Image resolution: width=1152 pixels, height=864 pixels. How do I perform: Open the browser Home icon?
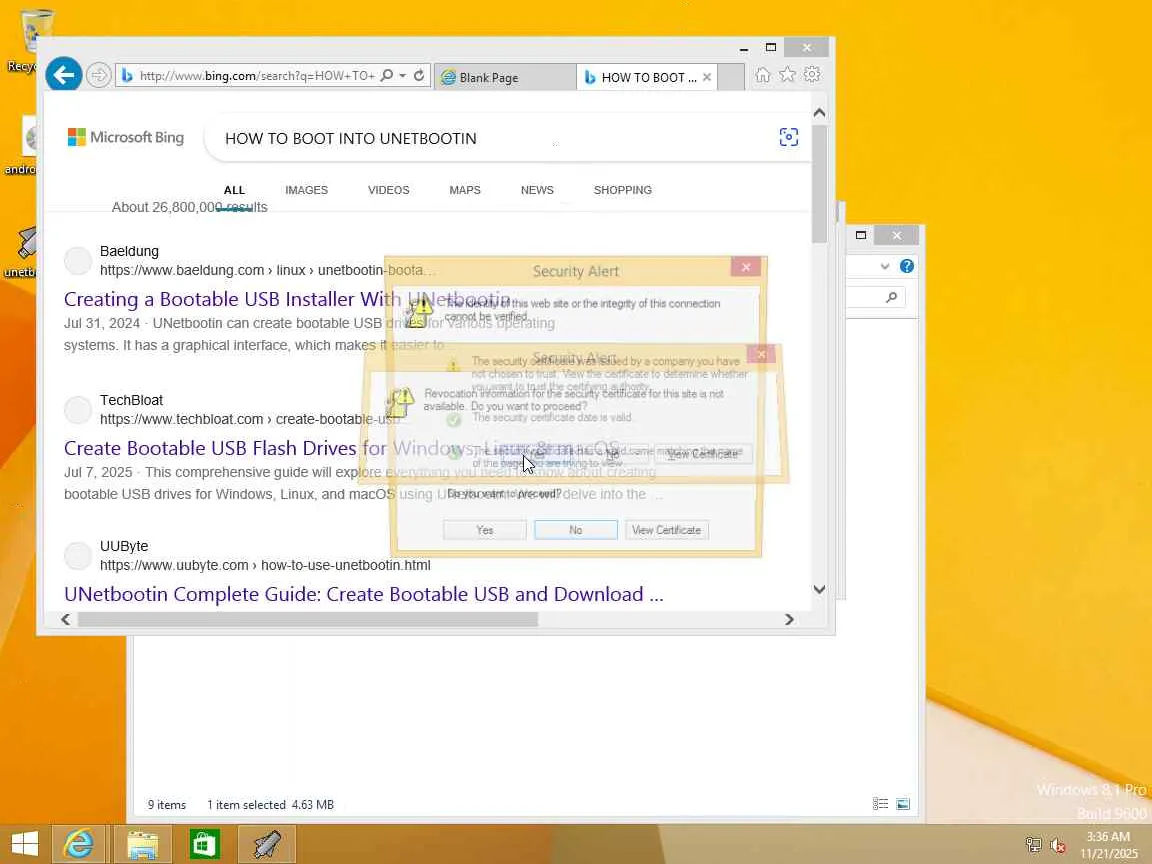coord(763,75)
